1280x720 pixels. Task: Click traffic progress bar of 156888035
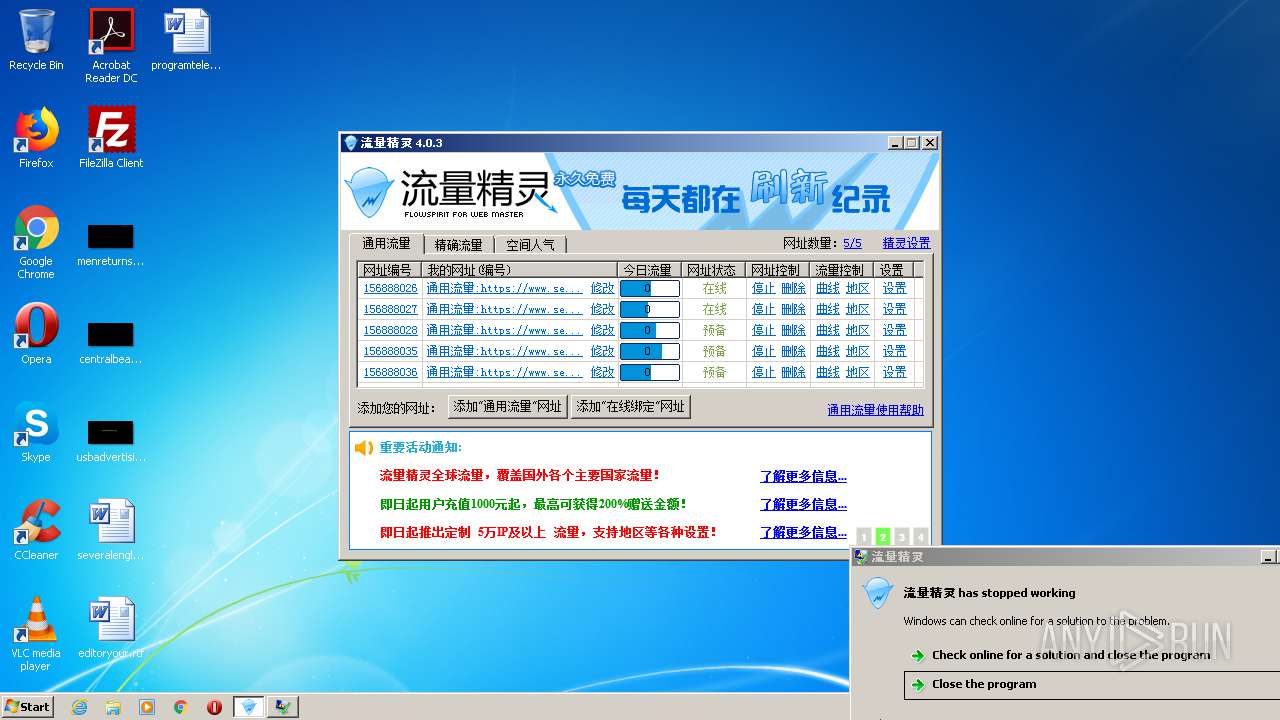[x=649, y=351]
